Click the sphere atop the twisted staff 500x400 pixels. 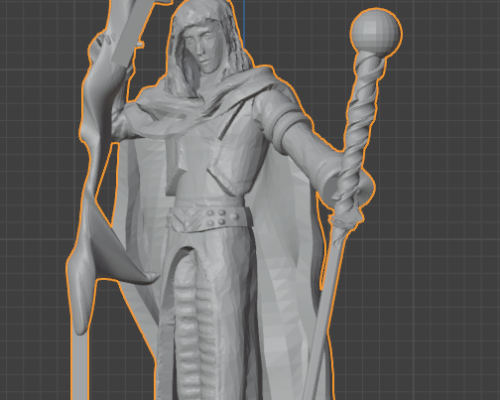[x=376, y=33]
